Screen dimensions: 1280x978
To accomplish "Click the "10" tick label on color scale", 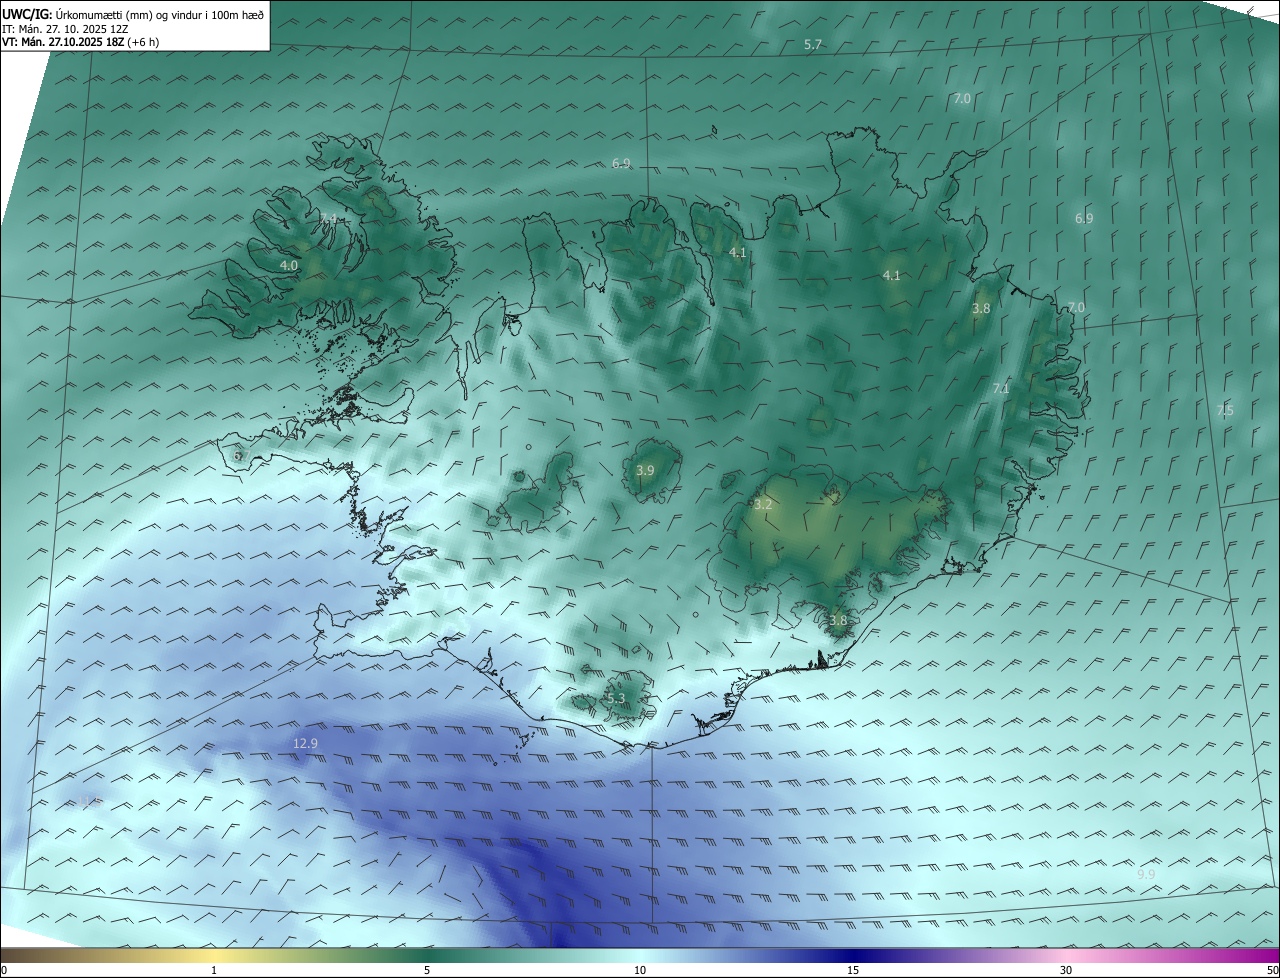I will tap(640, 970).
